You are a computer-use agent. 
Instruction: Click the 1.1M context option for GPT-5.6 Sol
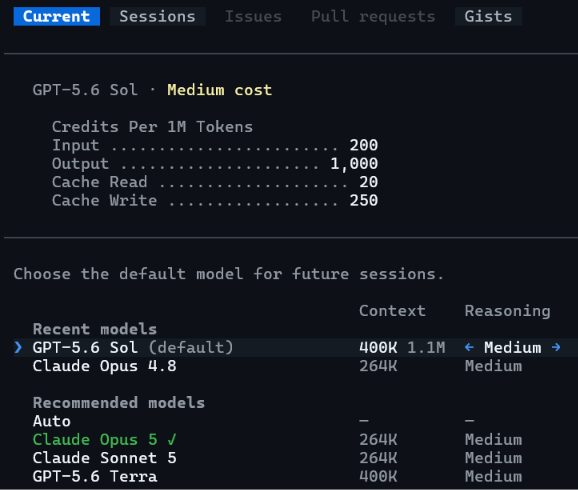[x=426, y=347]
